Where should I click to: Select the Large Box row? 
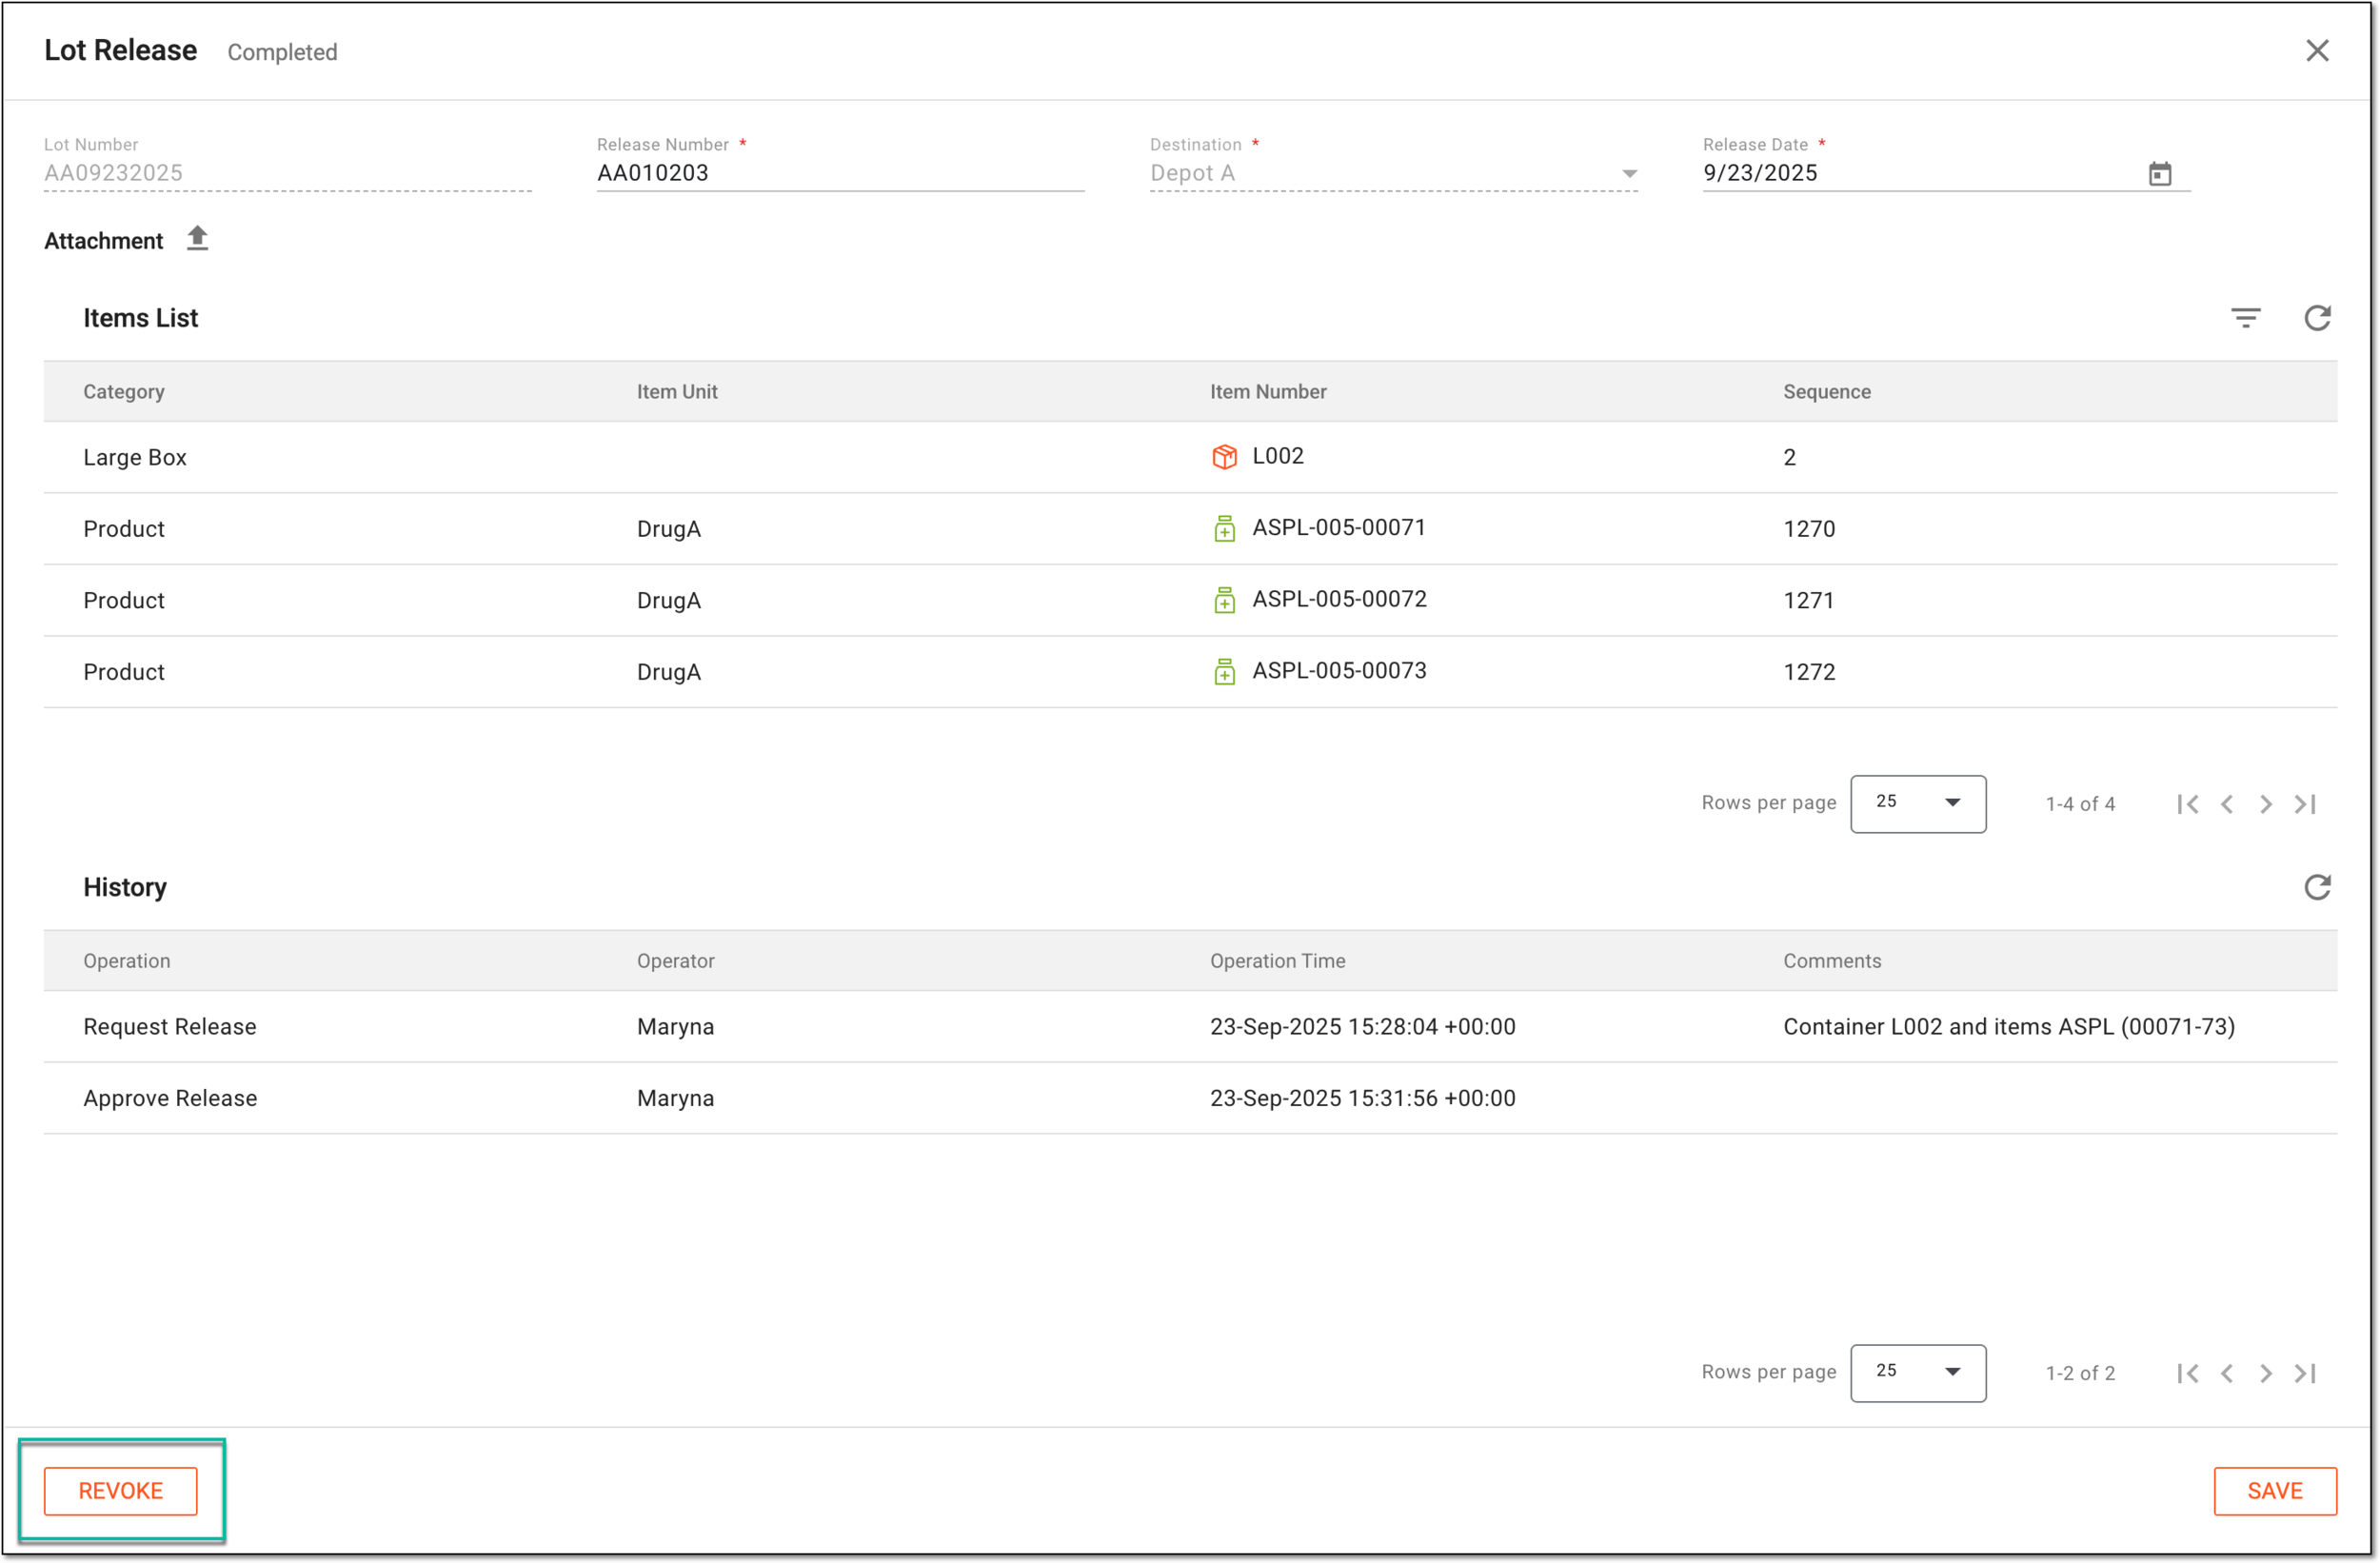click(1190, 457)
